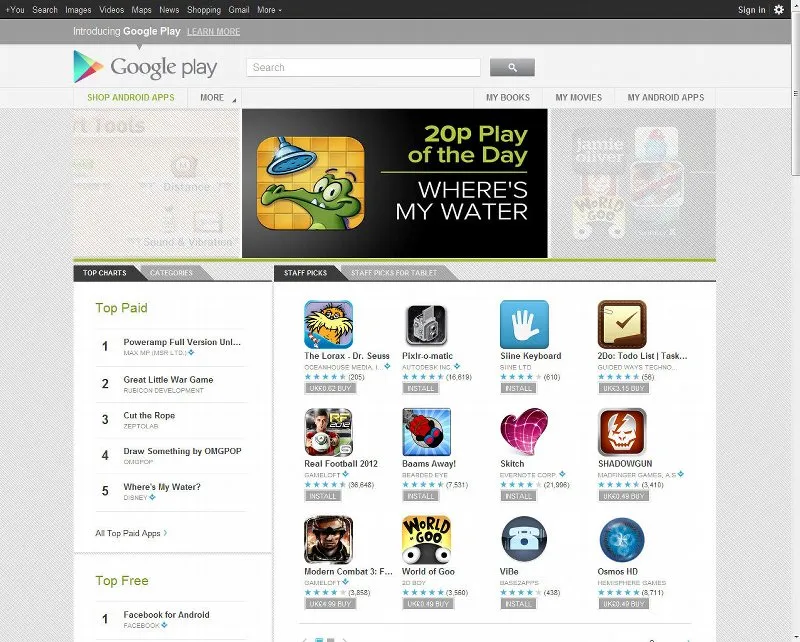Screen dimensions: 800x642
Task: Open The Lorax - Dr. Seuss app icon
Action: pyautogui.click(x=328, y=324)
